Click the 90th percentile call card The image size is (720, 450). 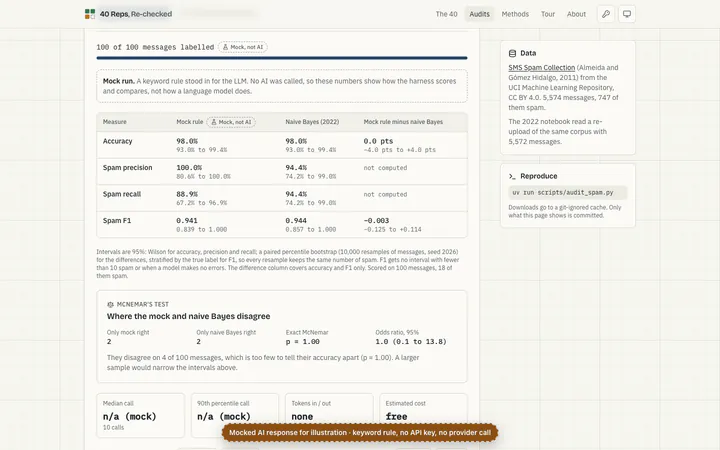pyautogui.click(x=235, y=416)
